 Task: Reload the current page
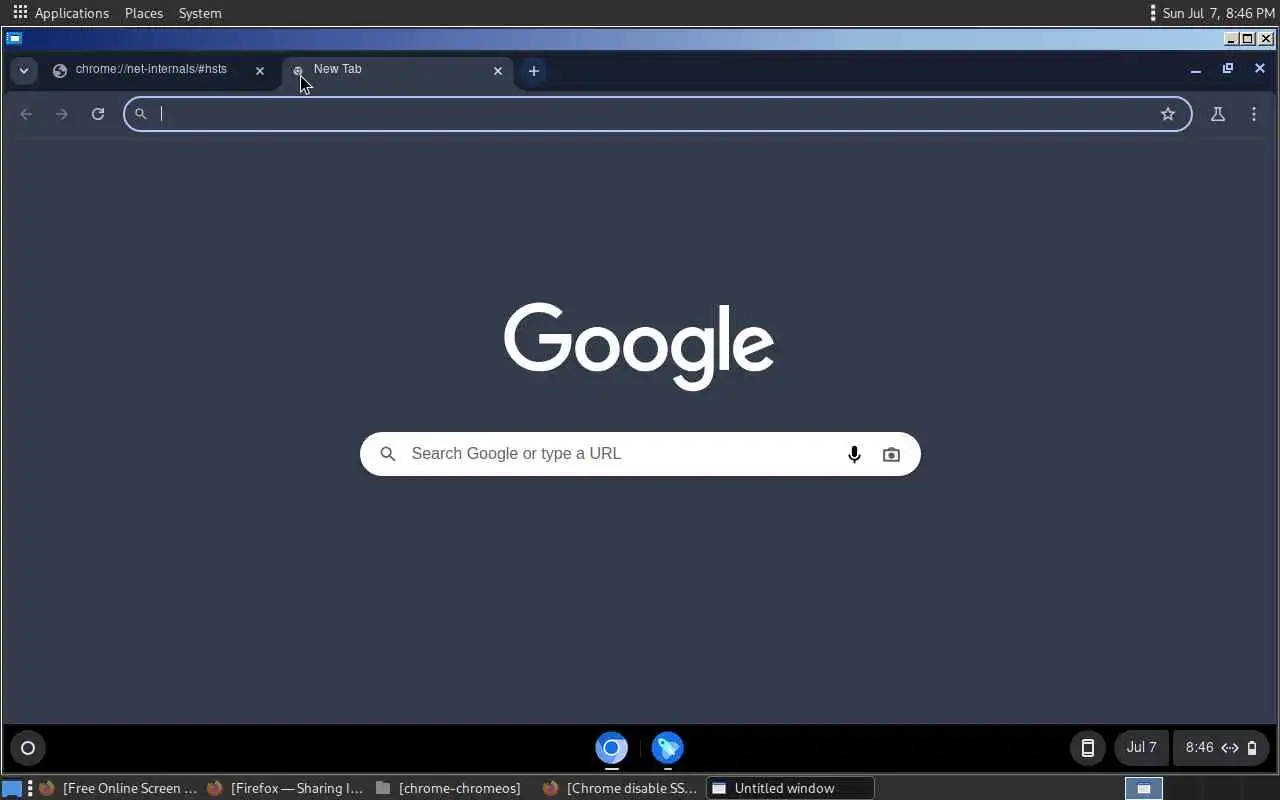coord(98,114)
